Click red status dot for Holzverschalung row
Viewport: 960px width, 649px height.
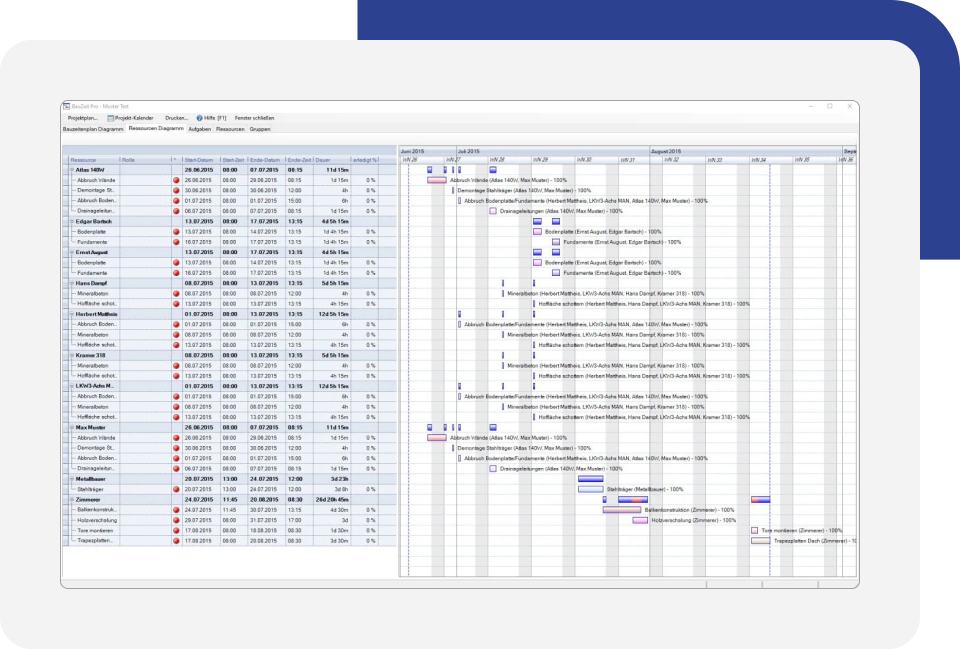[176, 520]
